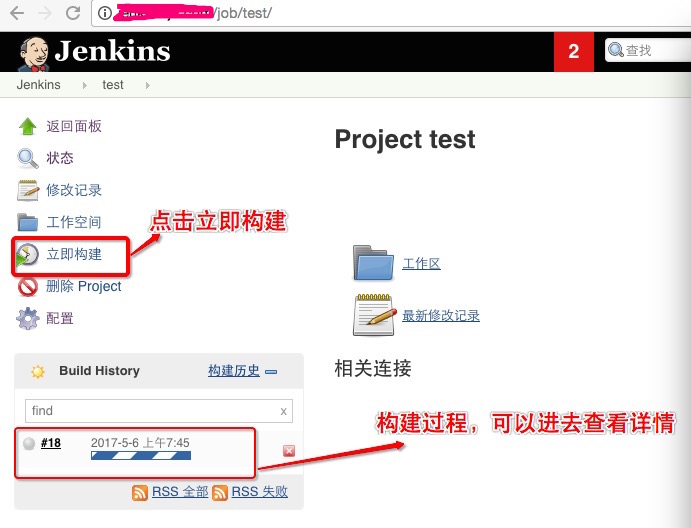Open 配置 sidebar link

point(60,318)
